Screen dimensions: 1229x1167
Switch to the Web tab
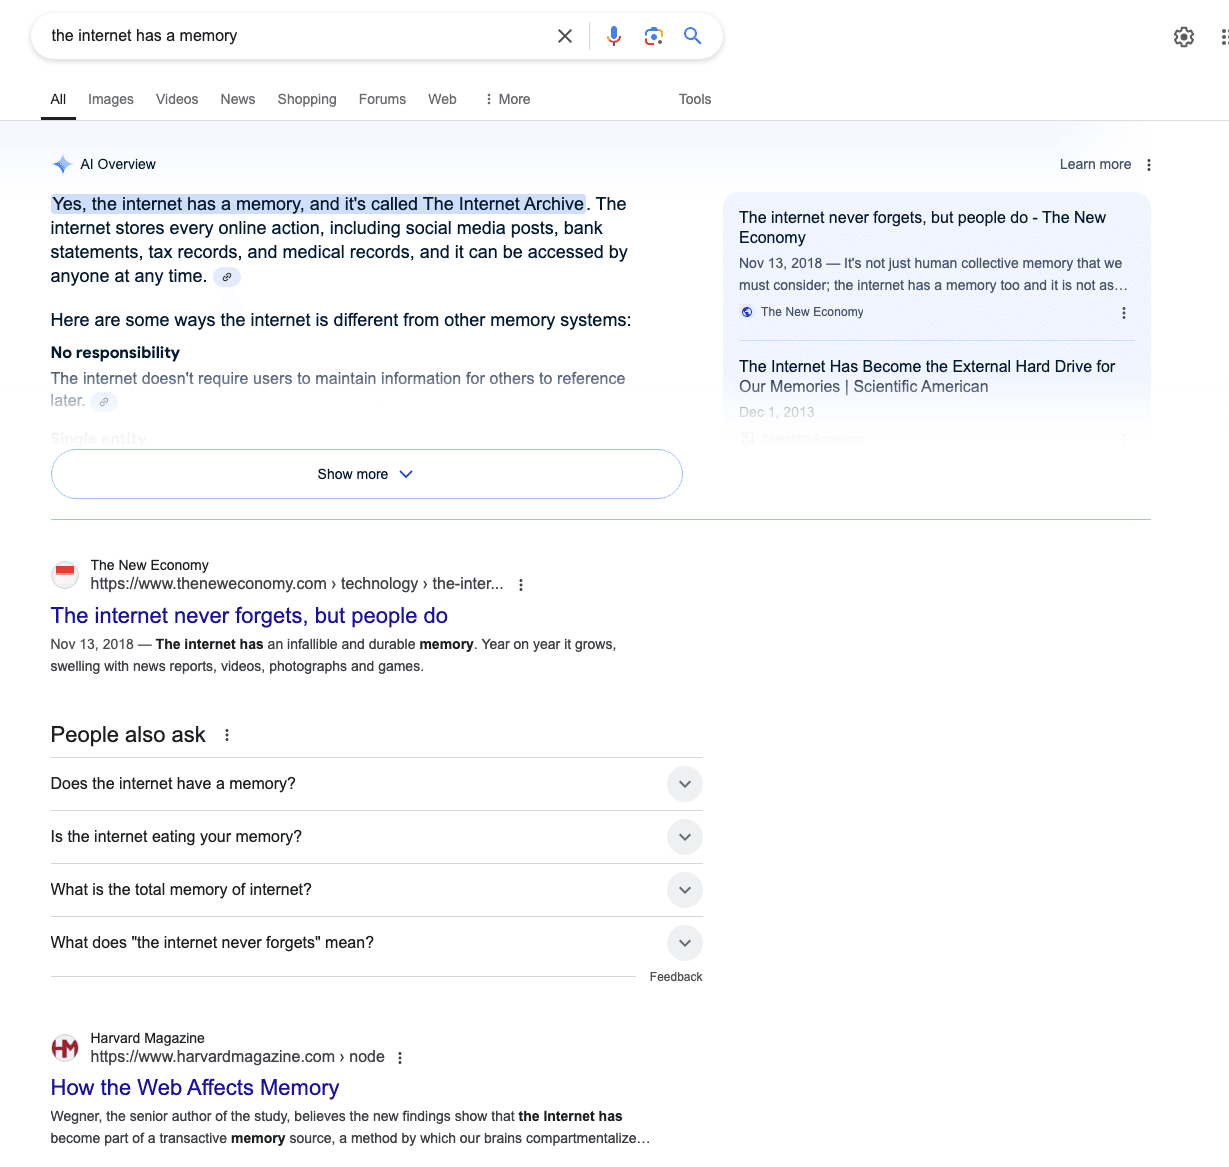pos(442,99)
